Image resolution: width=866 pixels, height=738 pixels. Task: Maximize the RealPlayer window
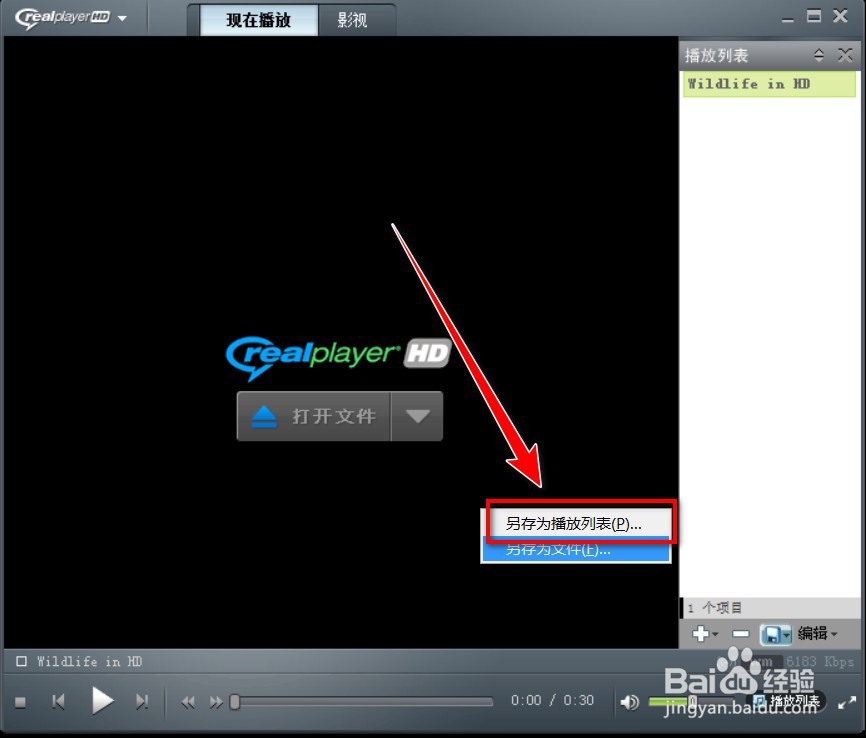click(814, 16)
